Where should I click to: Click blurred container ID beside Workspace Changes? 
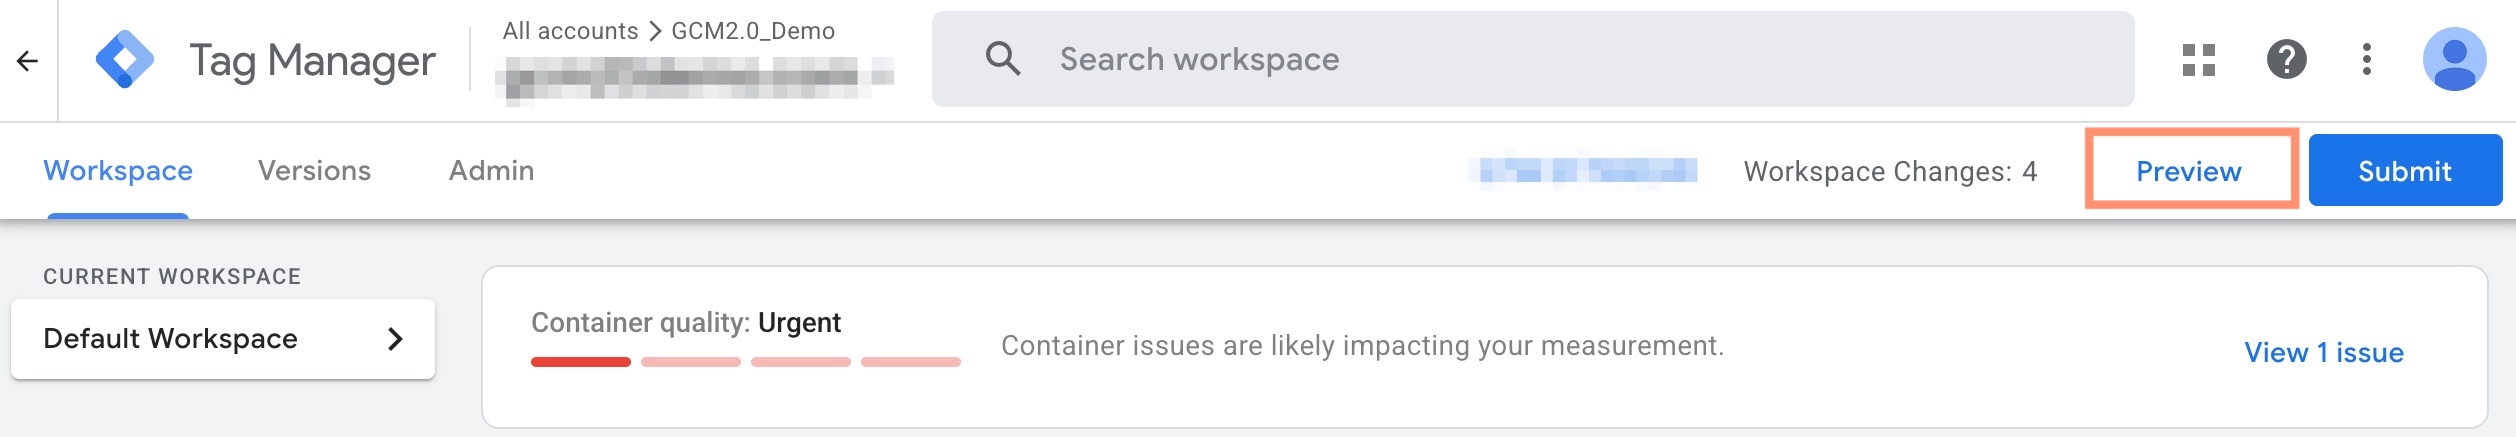1588,171
